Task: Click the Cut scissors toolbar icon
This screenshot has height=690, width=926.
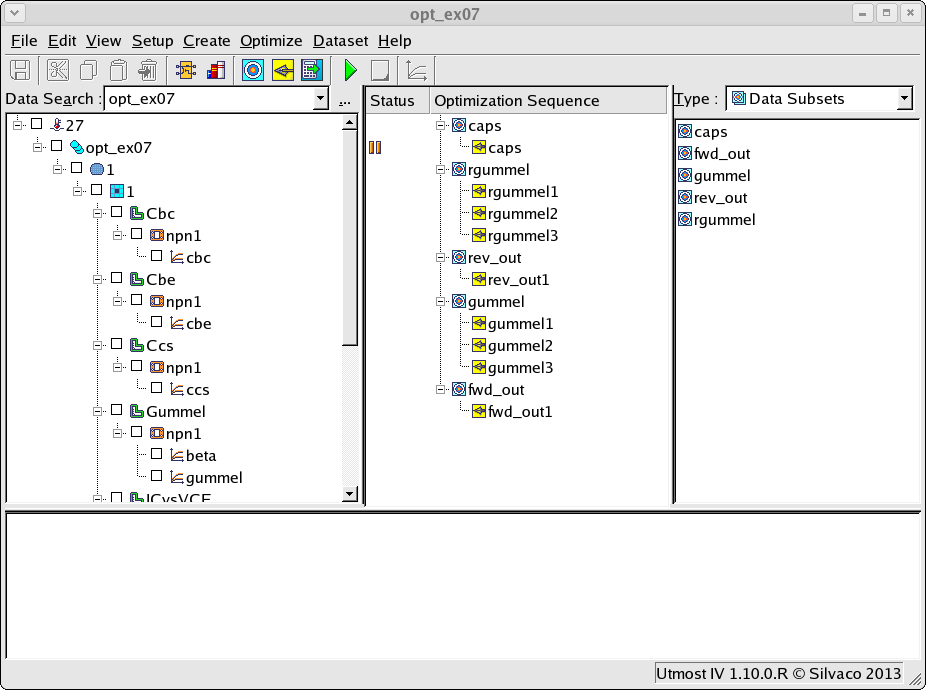Action: (58, 70)
